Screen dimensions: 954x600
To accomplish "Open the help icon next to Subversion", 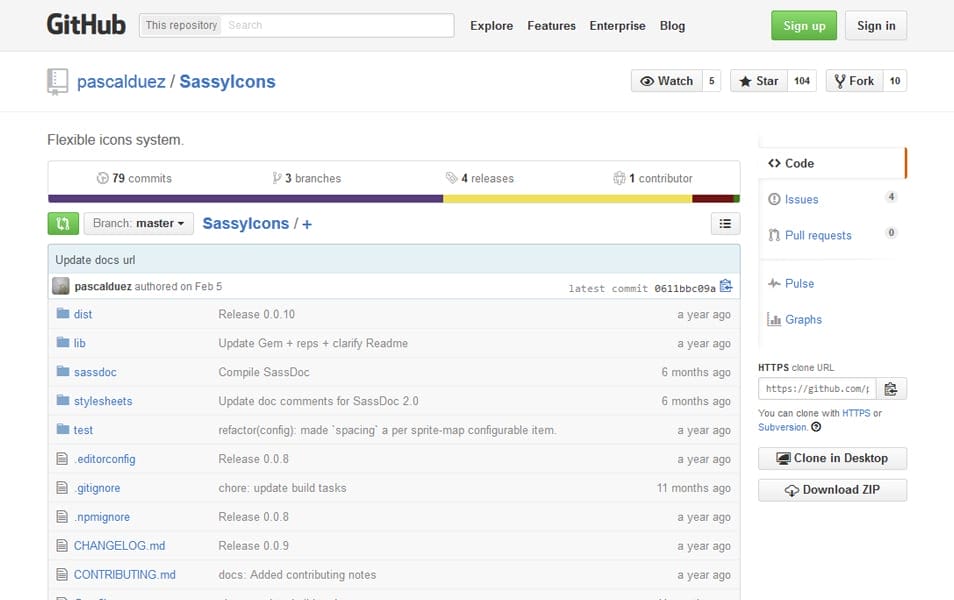I will click(x=816, y=427).
